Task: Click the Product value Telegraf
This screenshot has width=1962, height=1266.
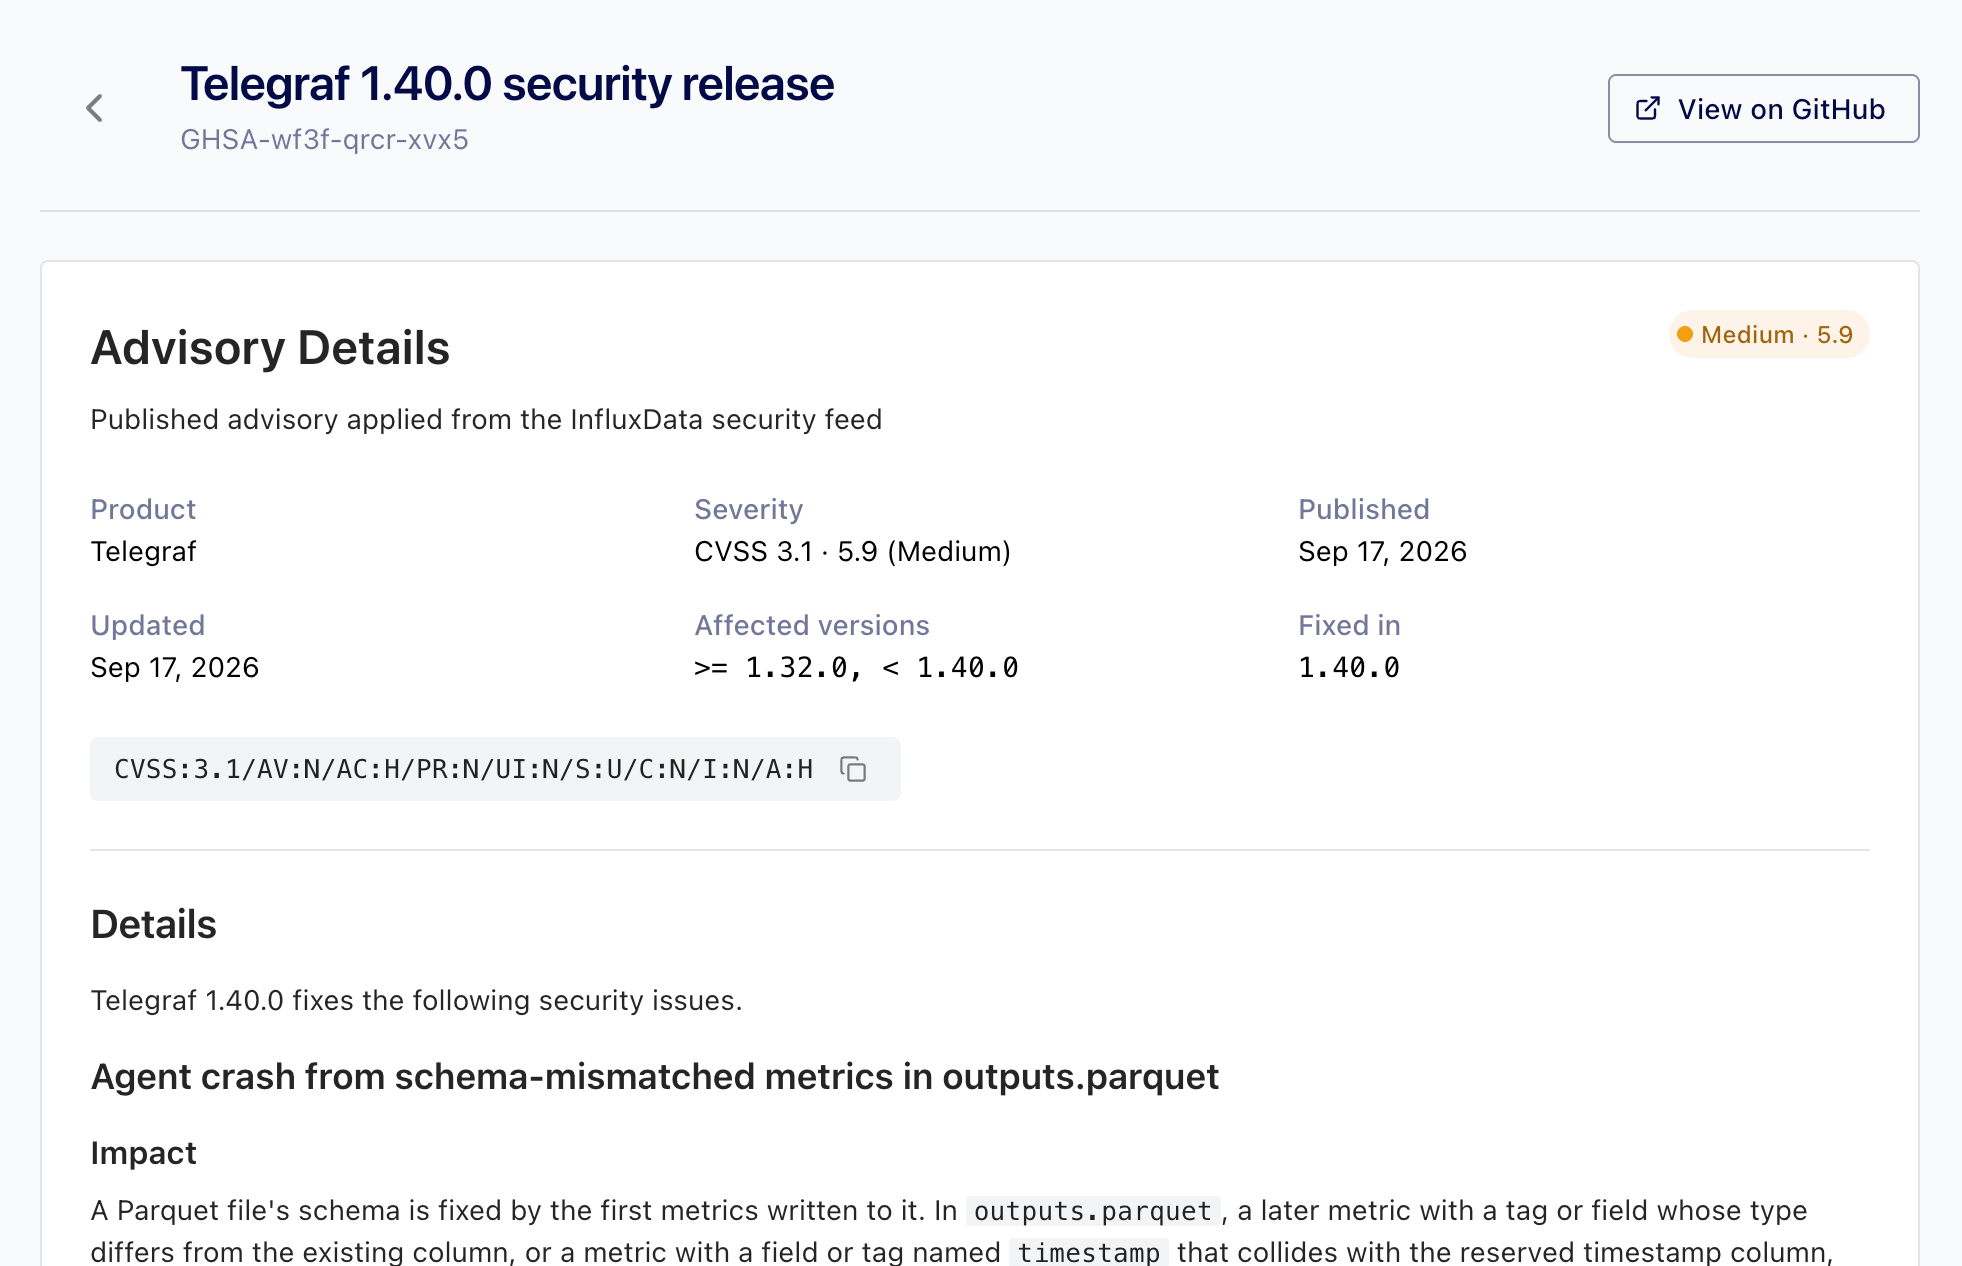Action: click(x=143, y=551)
